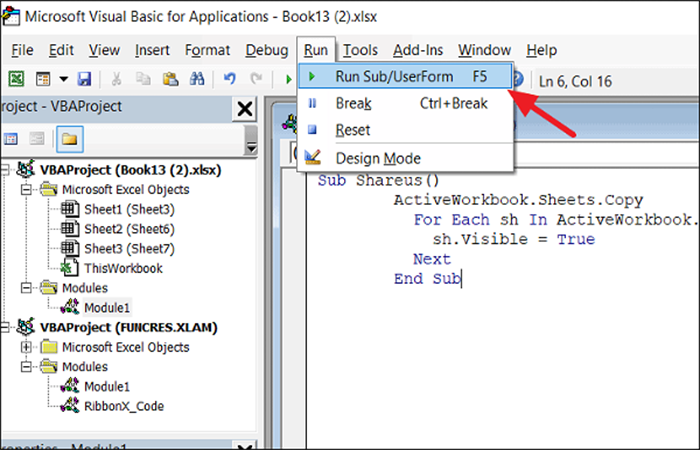This screenshot has height=450, width=700.
Task: Collapse Microsoft Excel Objects under Book13 project
Action: click(26, 190)
